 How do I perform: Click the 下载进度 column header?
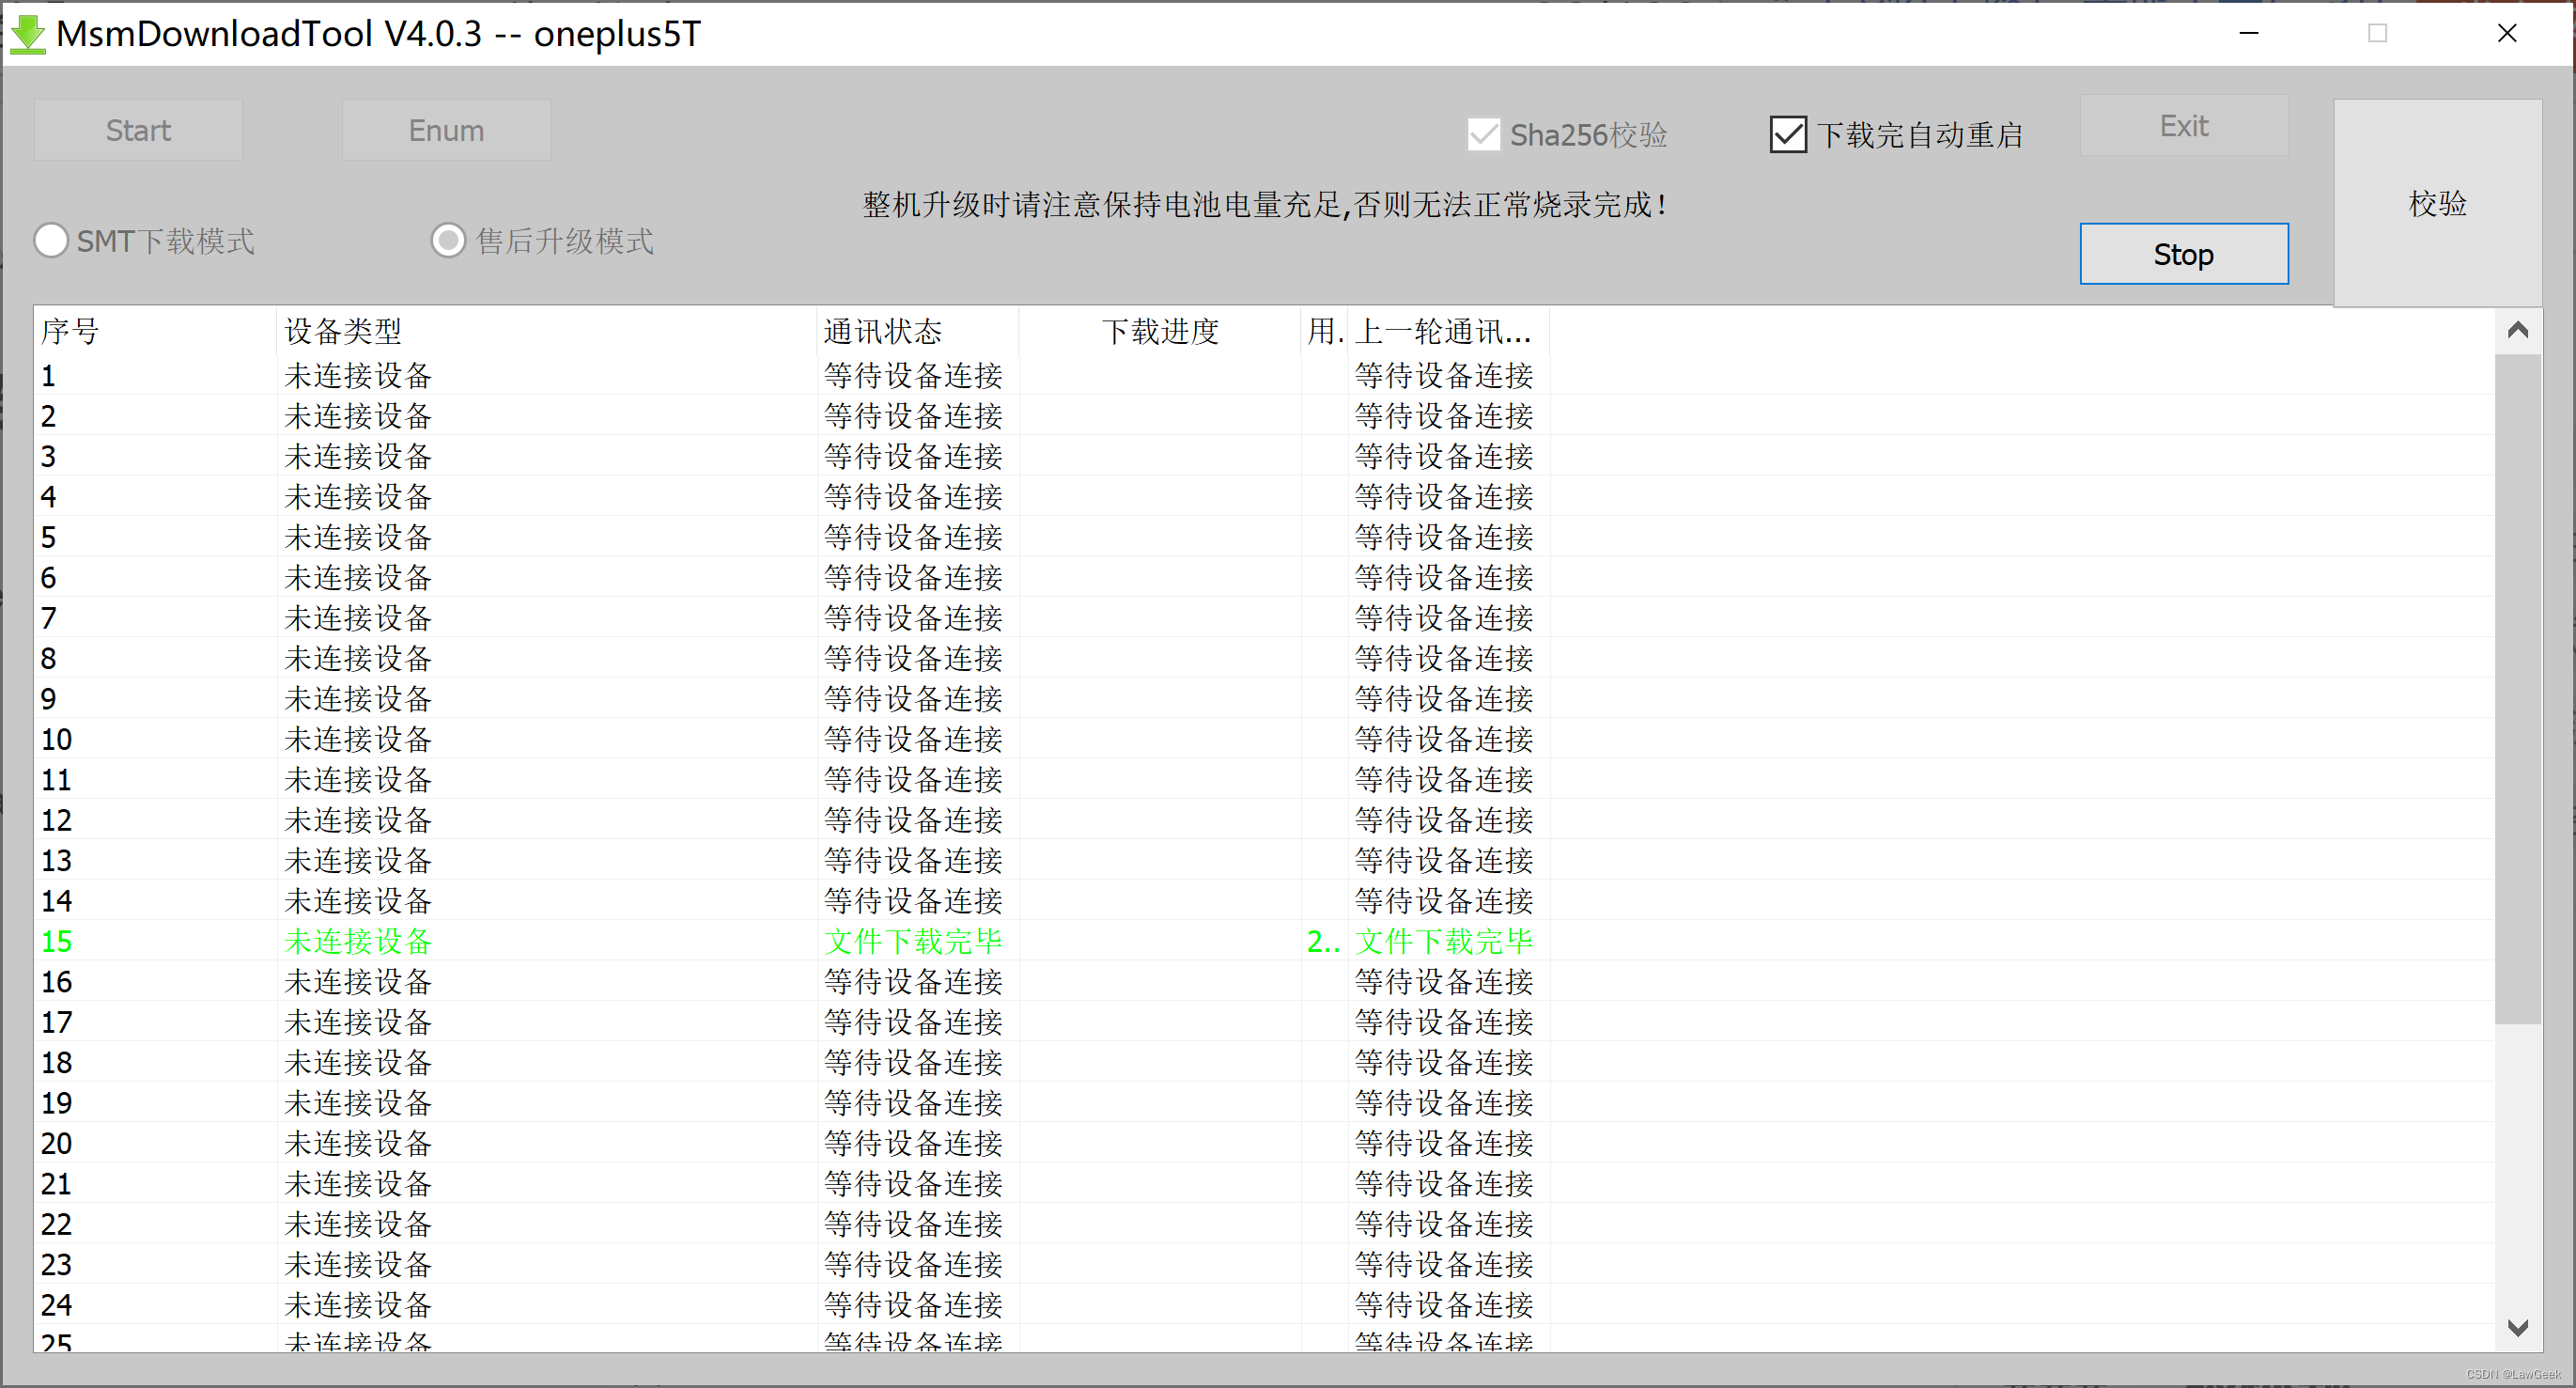click(1159, 331)
